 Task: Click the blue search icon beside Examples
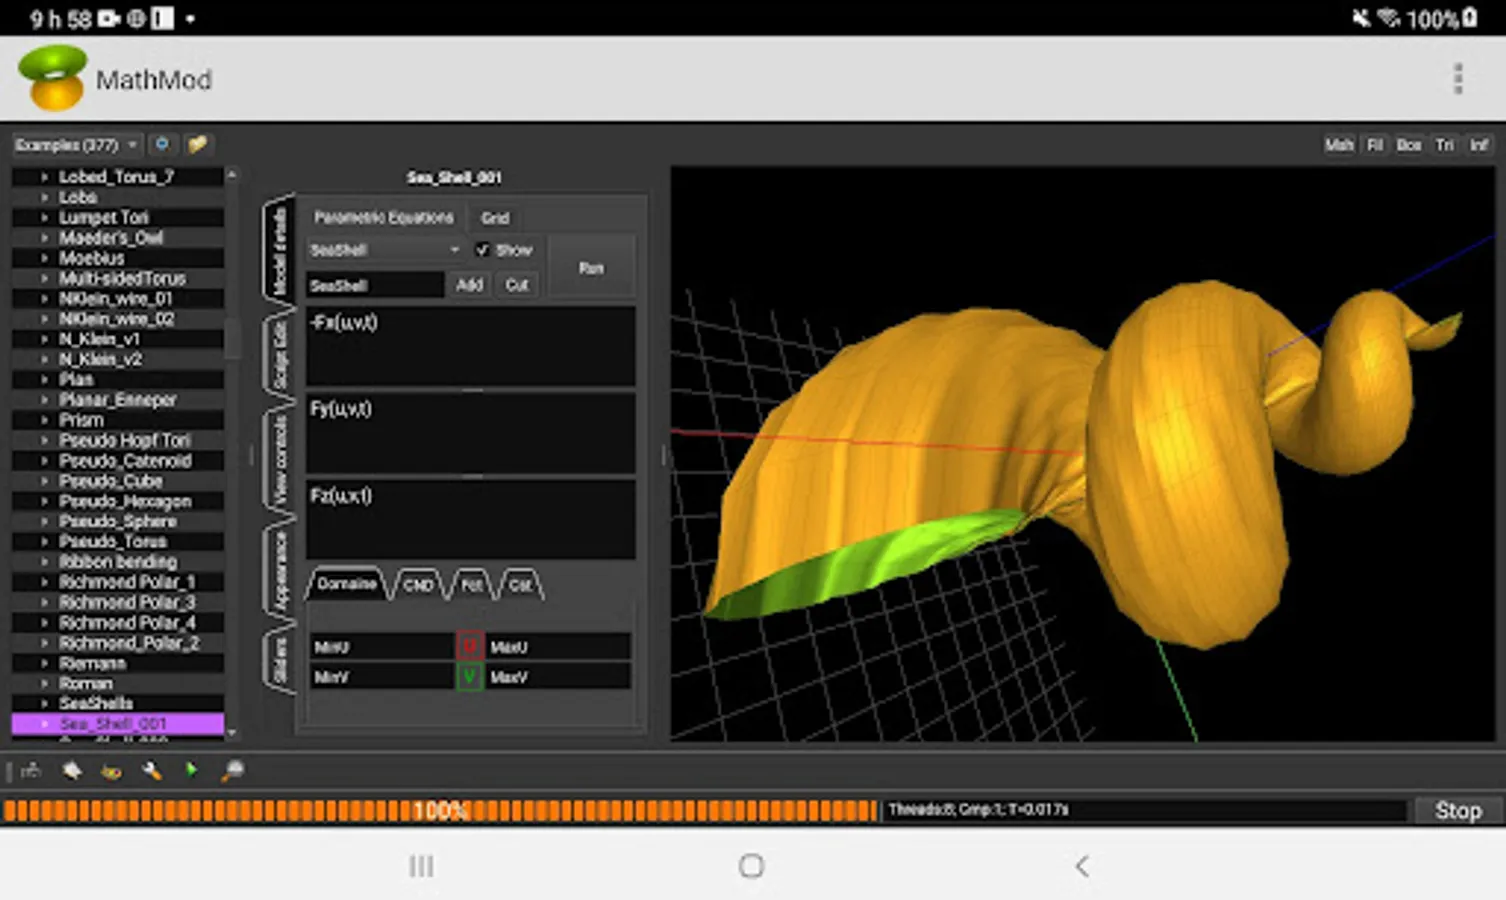[x=162, y=145]
